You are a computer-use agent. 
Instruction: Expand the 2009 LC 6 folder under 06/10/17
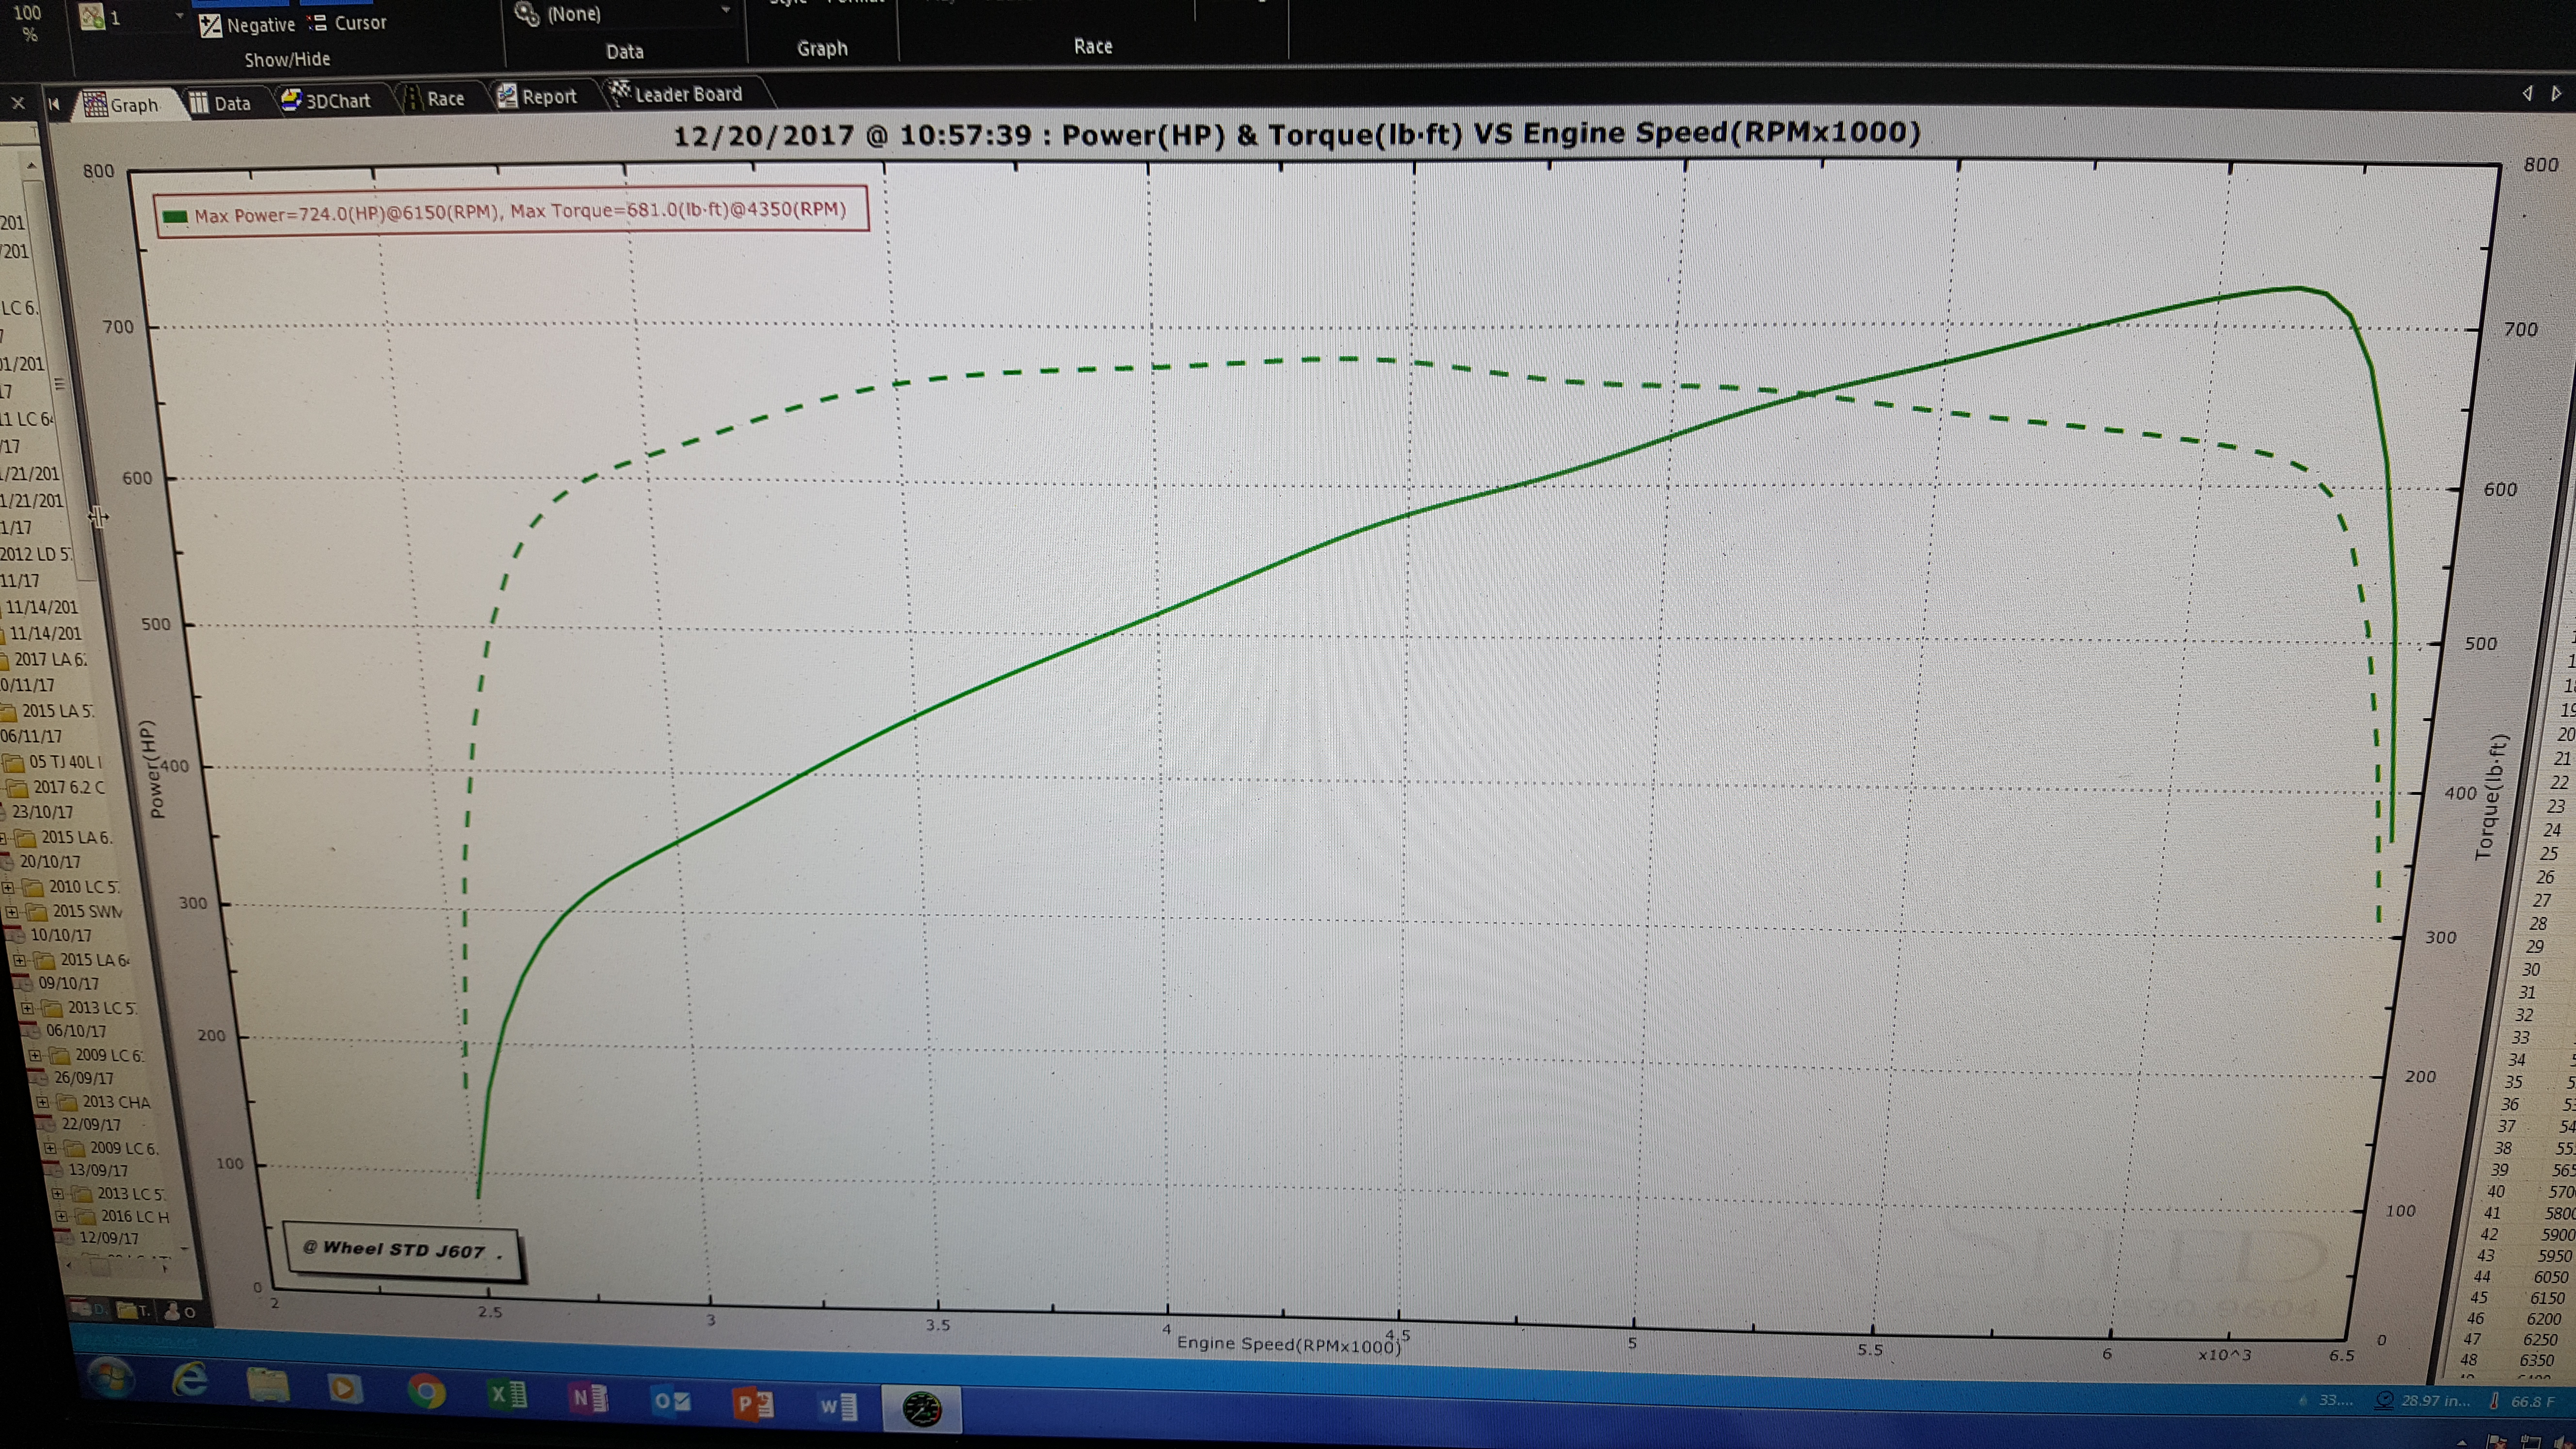coord(34,1055)
